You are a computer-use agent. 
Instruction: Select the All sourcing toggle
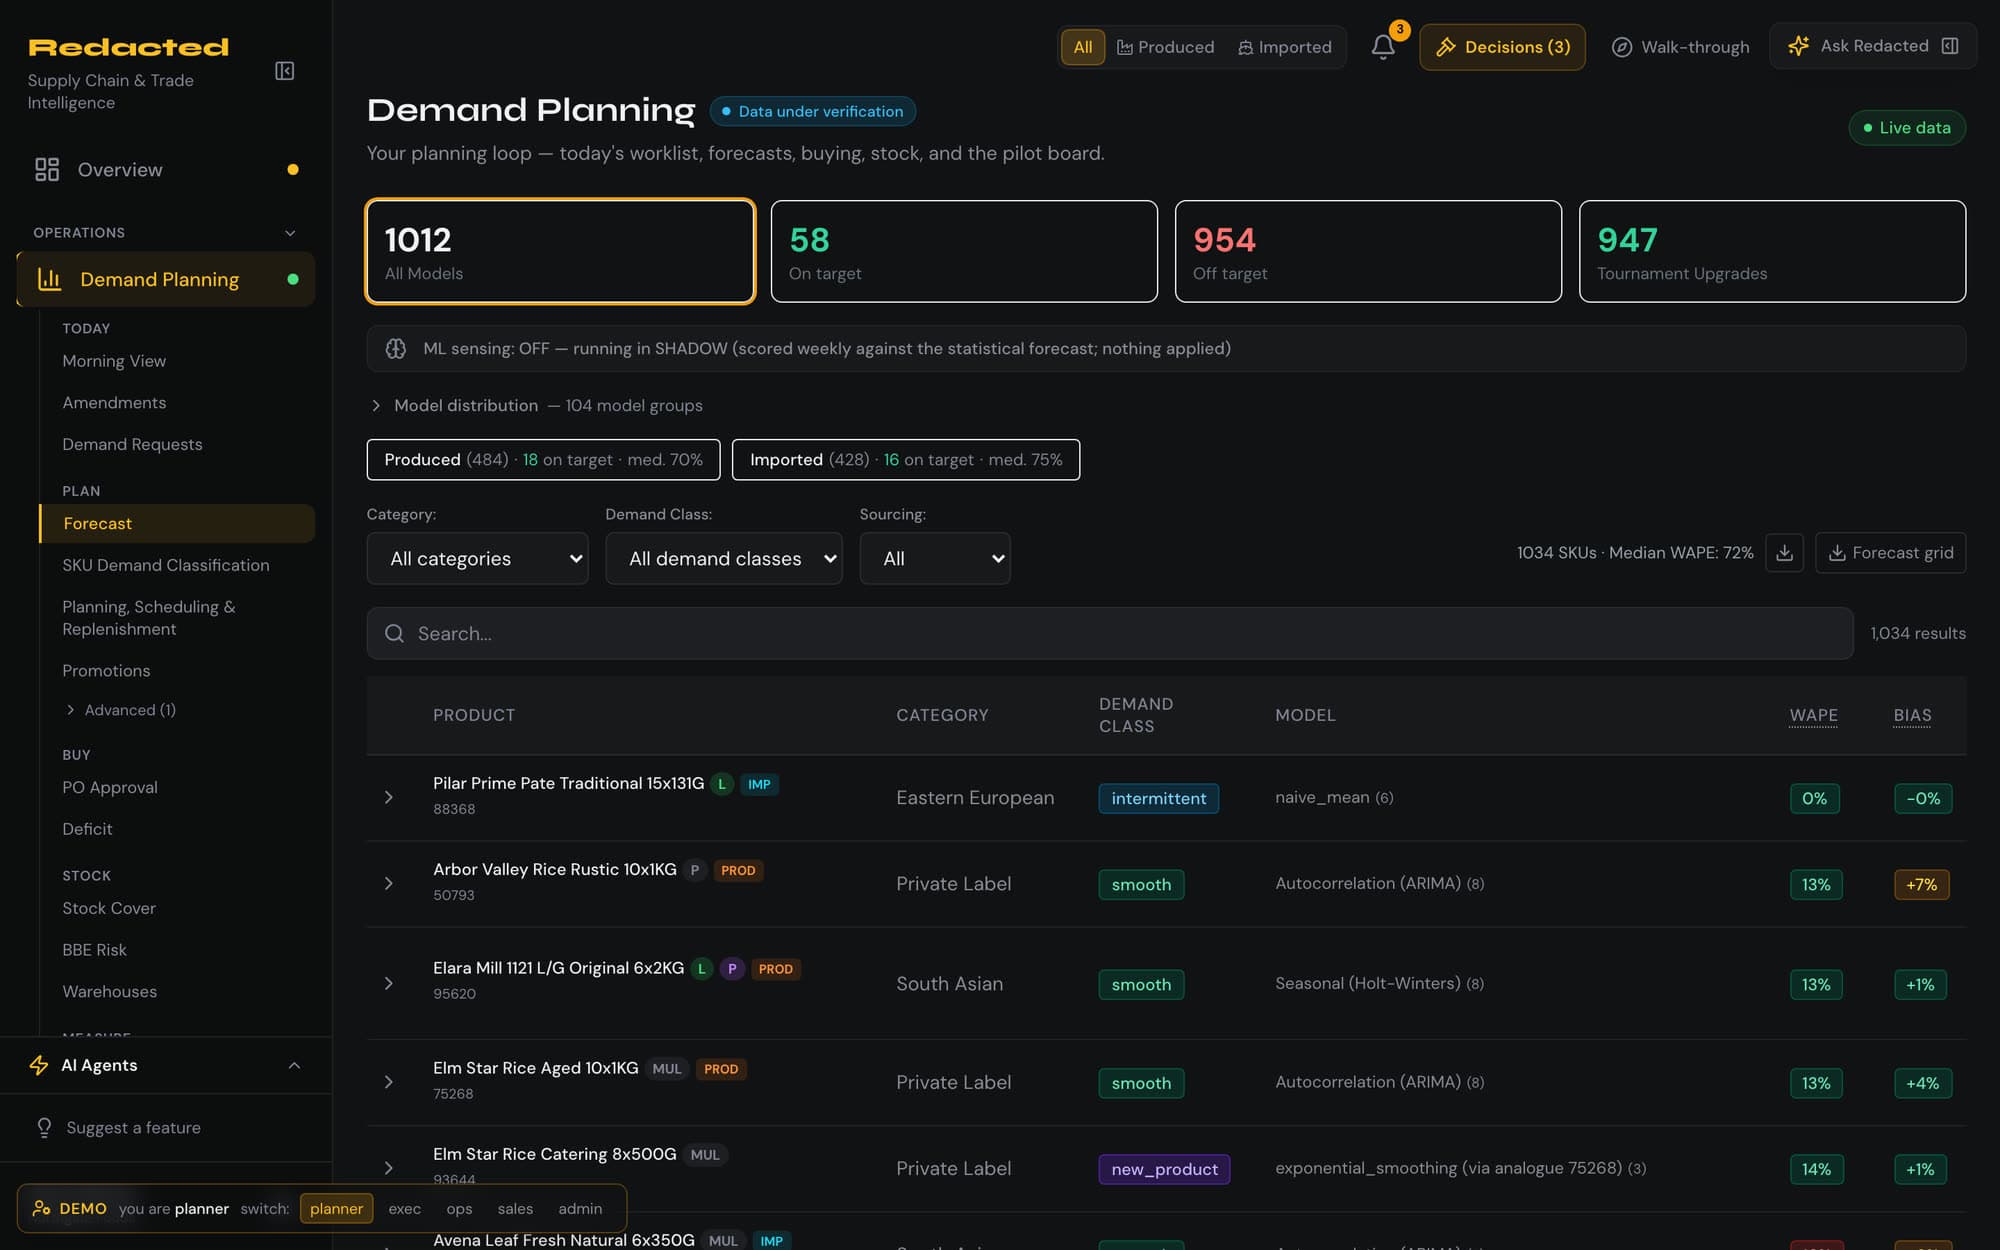click(1083, 47)
